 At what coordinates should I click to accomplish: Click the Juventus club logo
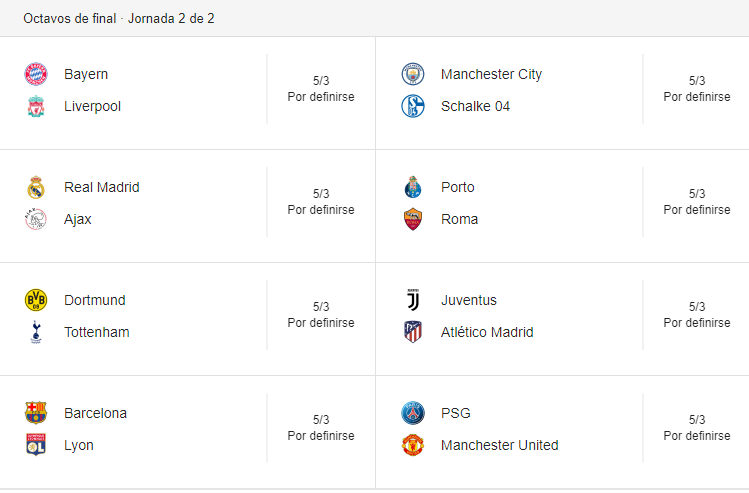pyautogui.click(x=413, y=300)
